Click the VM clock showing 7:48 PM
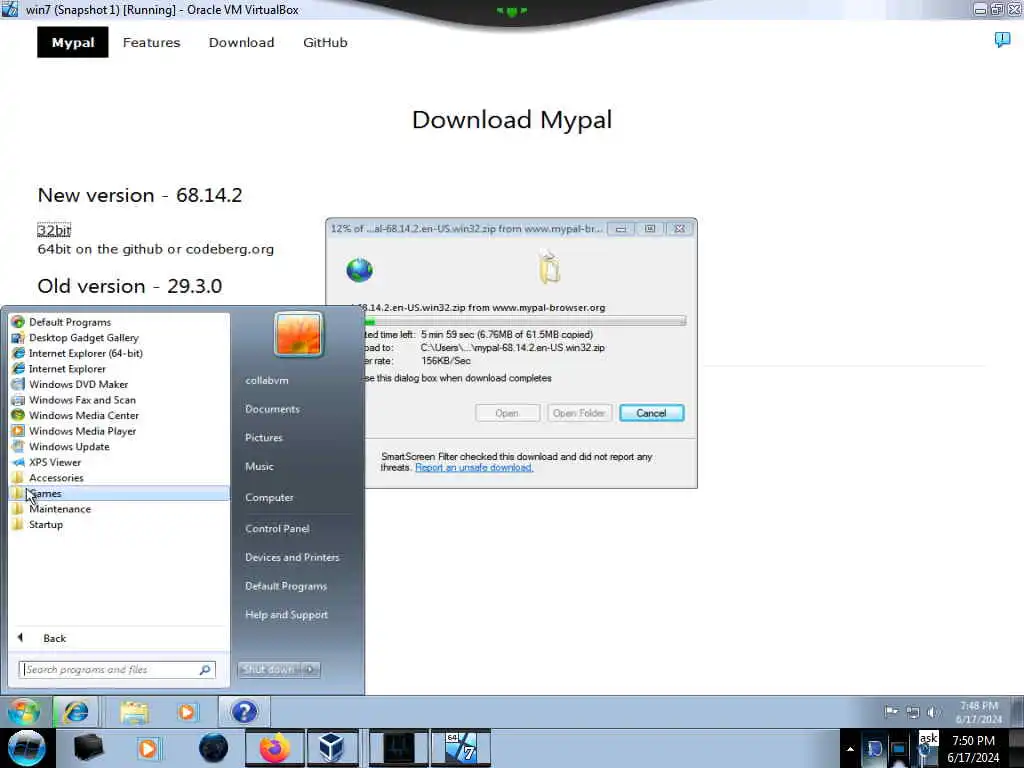This screenshot has height=768, width=1024. click(978, 712)
